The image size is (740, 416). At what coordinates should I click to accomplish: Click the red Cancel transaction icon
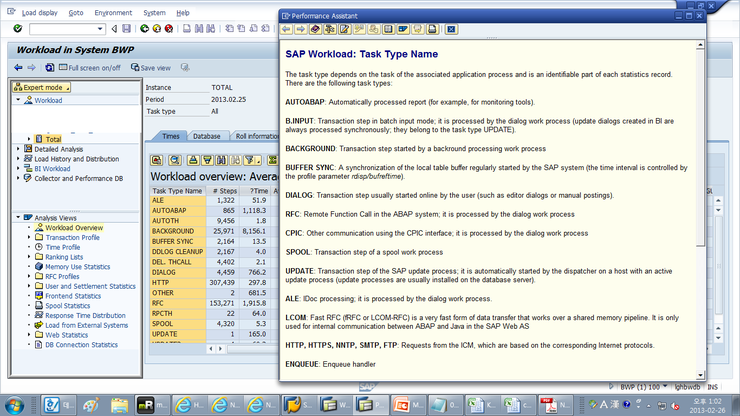169,29
